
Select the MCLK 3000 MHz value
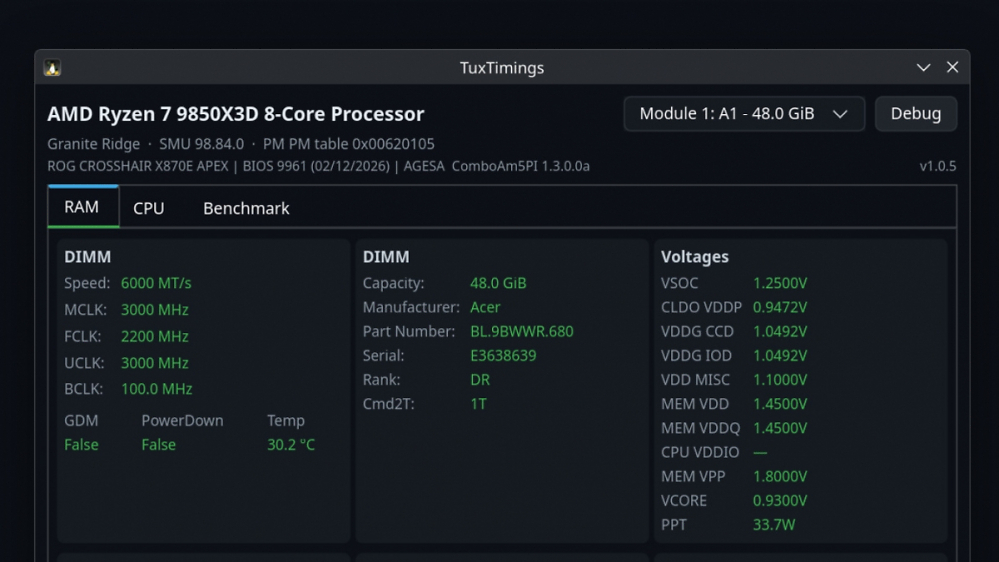[x=155, y=310]
